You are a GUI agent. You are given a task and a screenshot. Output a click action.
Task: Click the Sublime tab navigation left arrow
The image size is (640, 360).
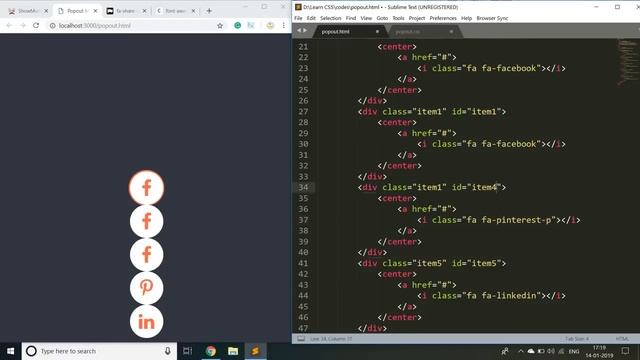tap(299, 31)
